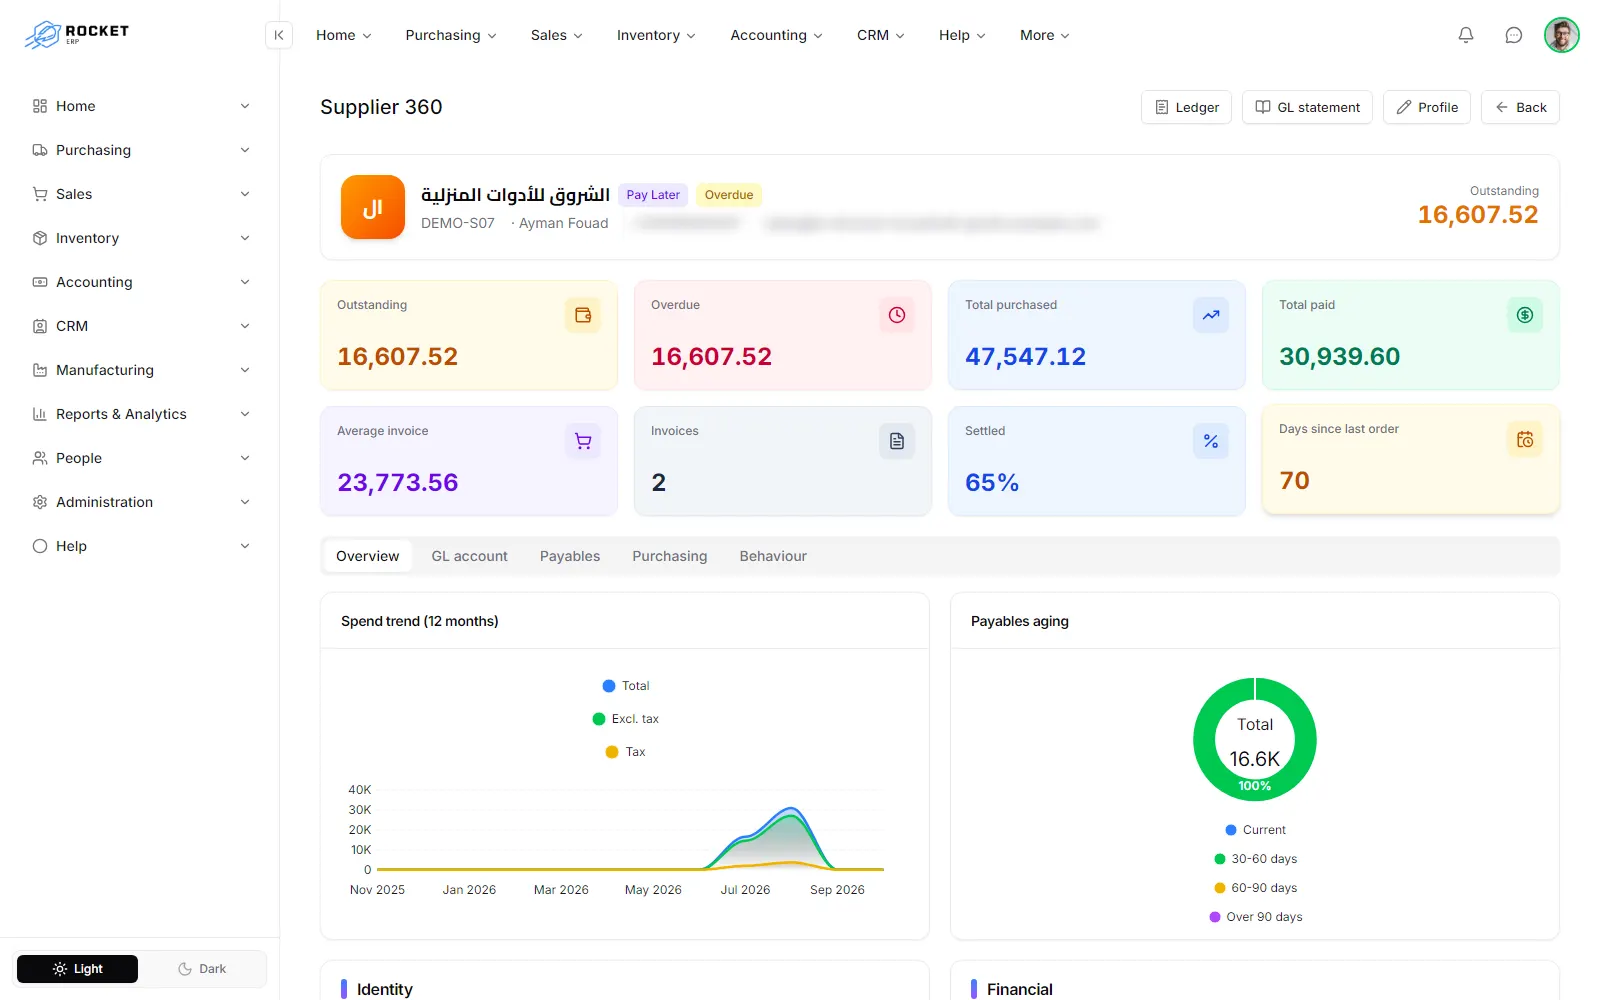This screenshot has height=1000, width=1600.
Task: Switch to the Purchasing tab below stats
Action: point(669,556)
